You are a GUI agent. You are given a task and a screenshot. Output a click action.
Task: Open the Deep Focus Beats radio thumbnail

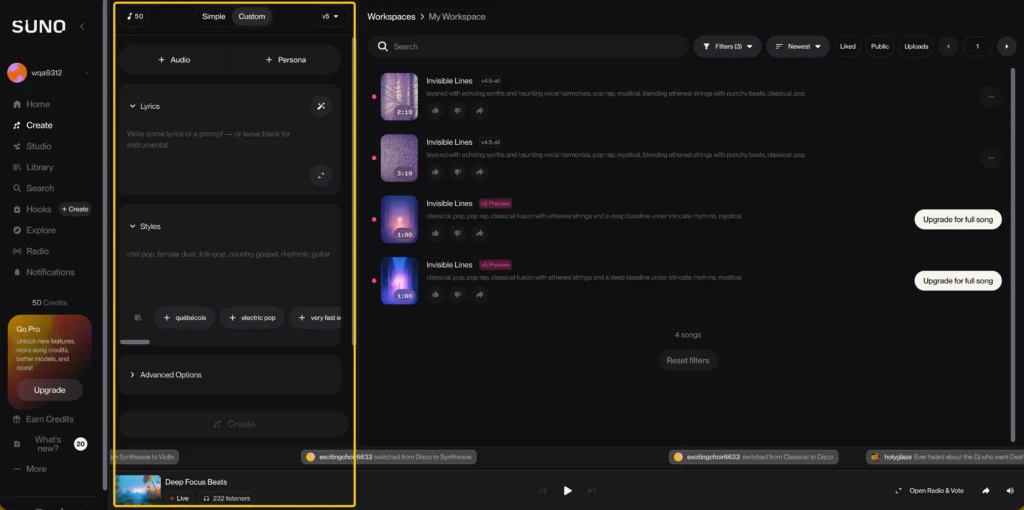138,490
